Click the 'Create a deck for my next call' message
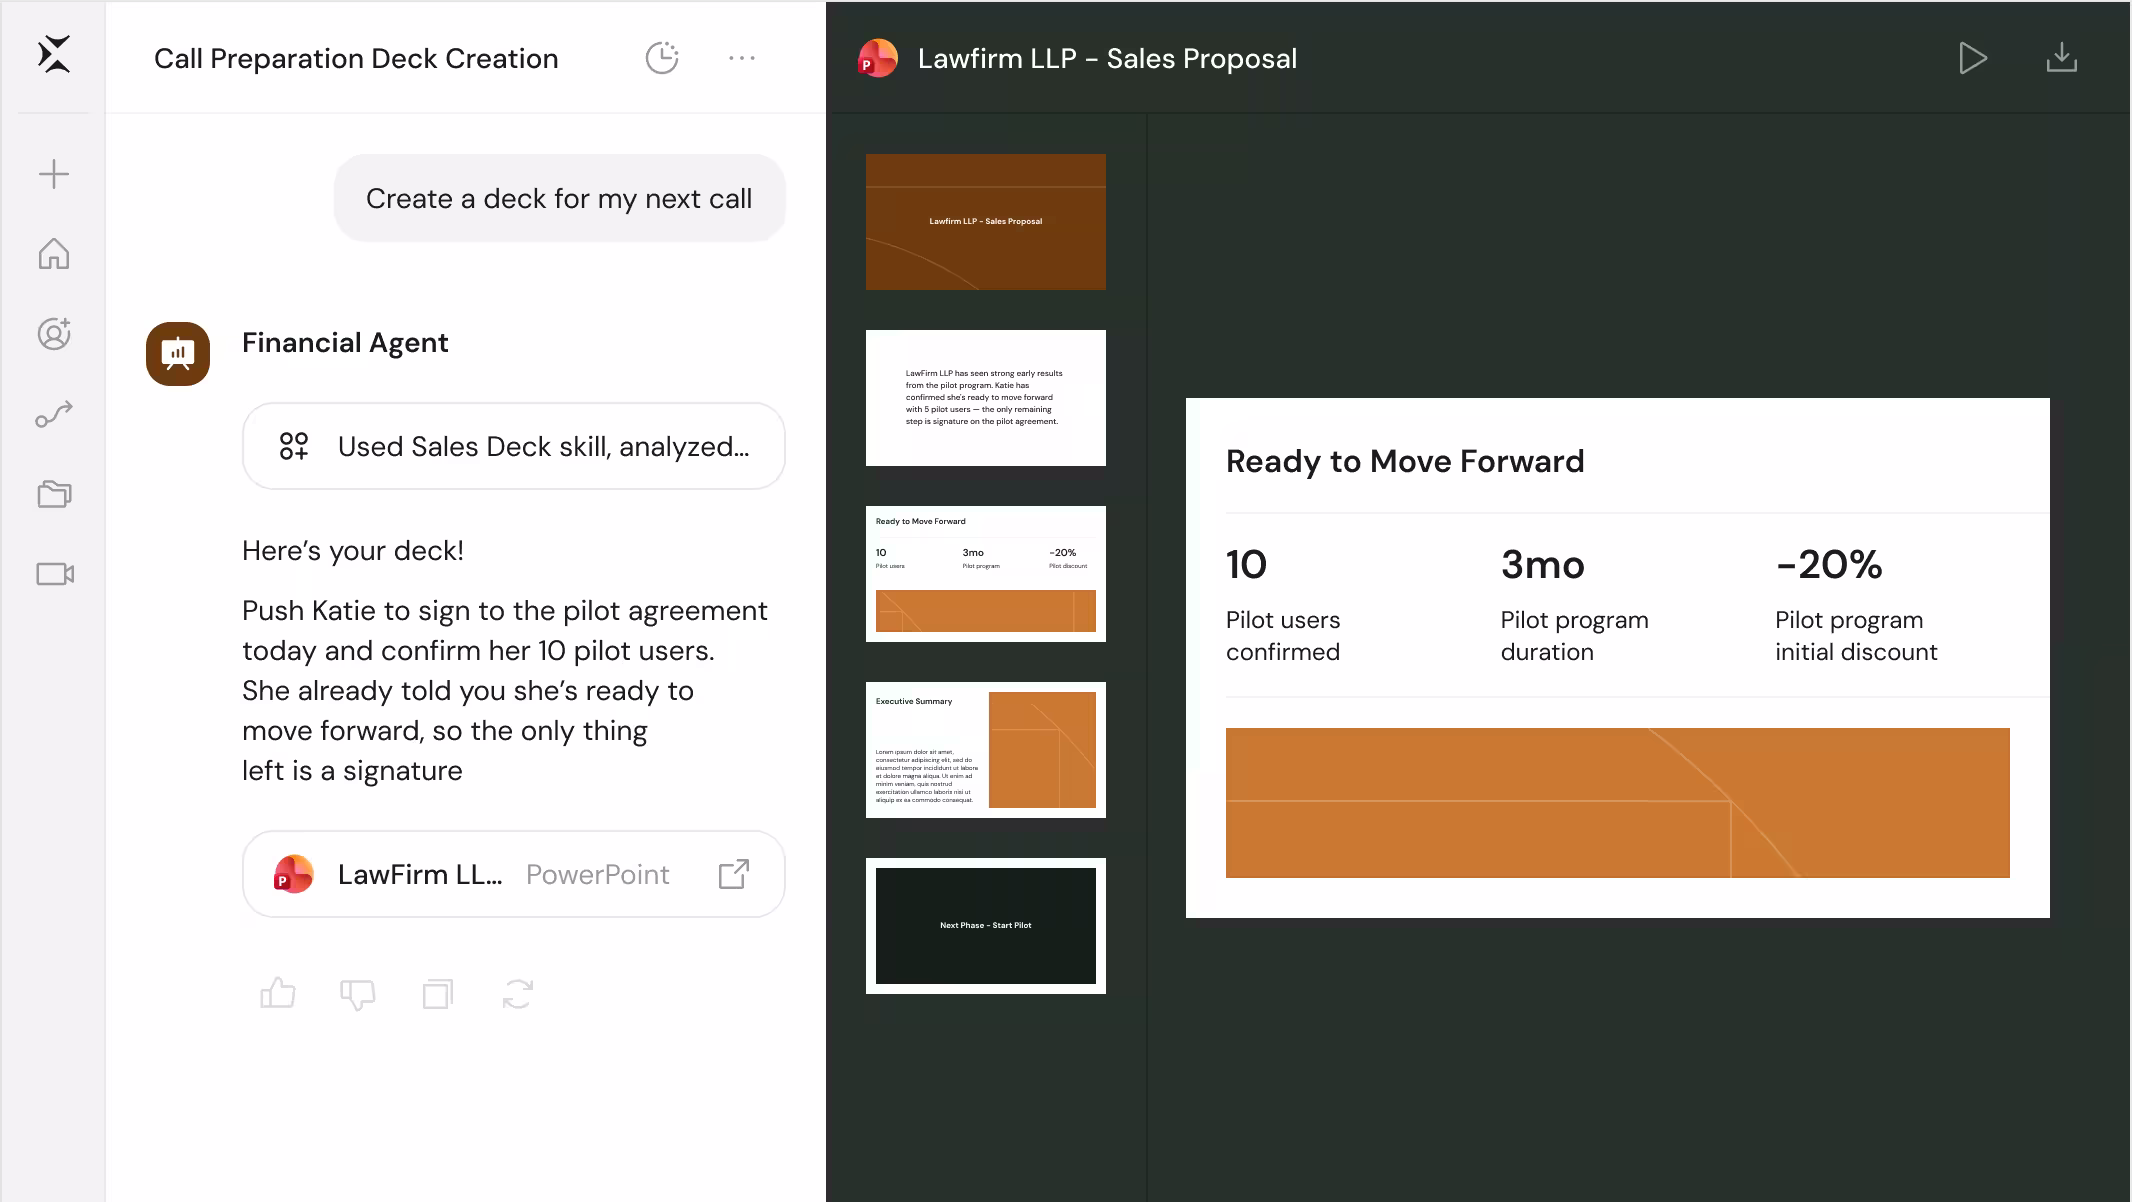Viewport: 2132px width, 1202px height. click(x=559, y=198)
